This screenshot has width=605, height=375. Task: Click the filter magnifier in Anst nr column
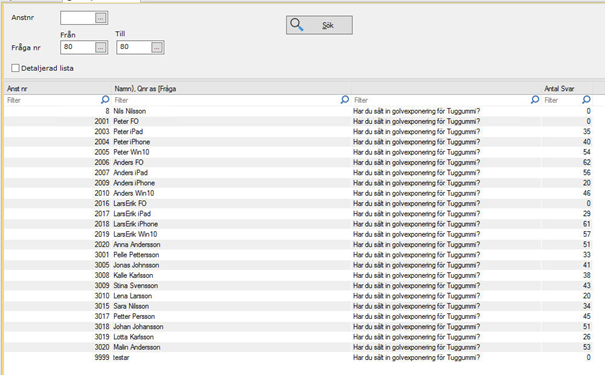point(105,100)
